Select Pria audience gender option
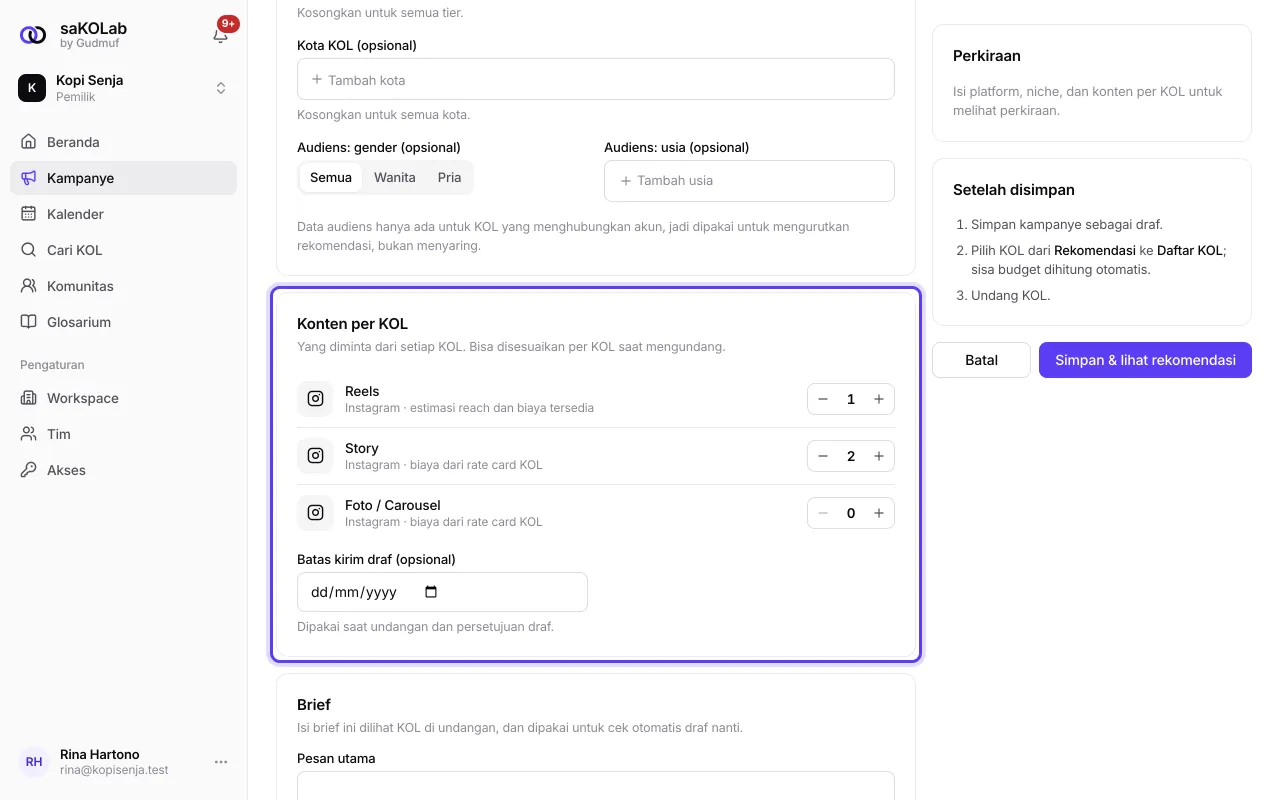 449,177
